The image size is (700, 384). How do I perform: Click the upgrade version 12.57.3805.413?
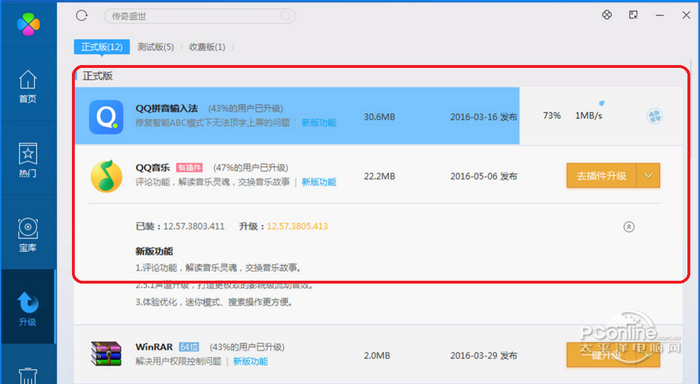[x=297, y=226]
